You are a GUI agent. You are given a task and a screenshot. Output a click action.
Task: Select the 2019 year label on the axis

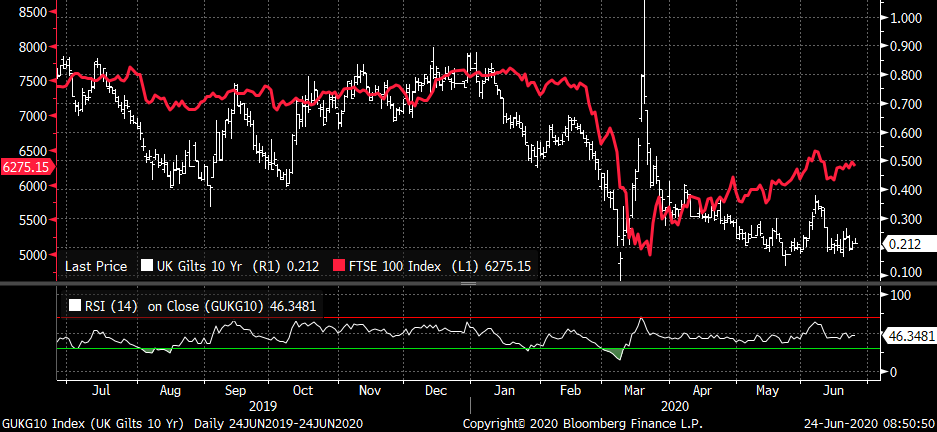(x=262, y=408)
